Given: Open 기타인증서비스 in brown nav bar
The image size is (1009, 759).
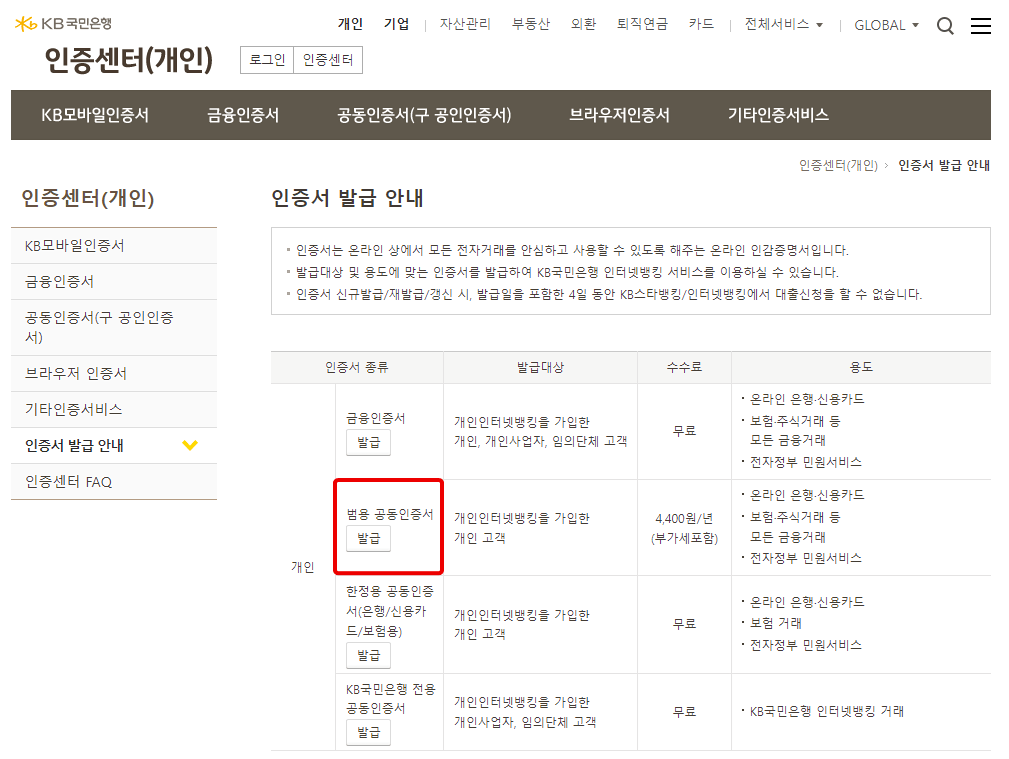Looking at the screenshot, I should coord(779,115).
